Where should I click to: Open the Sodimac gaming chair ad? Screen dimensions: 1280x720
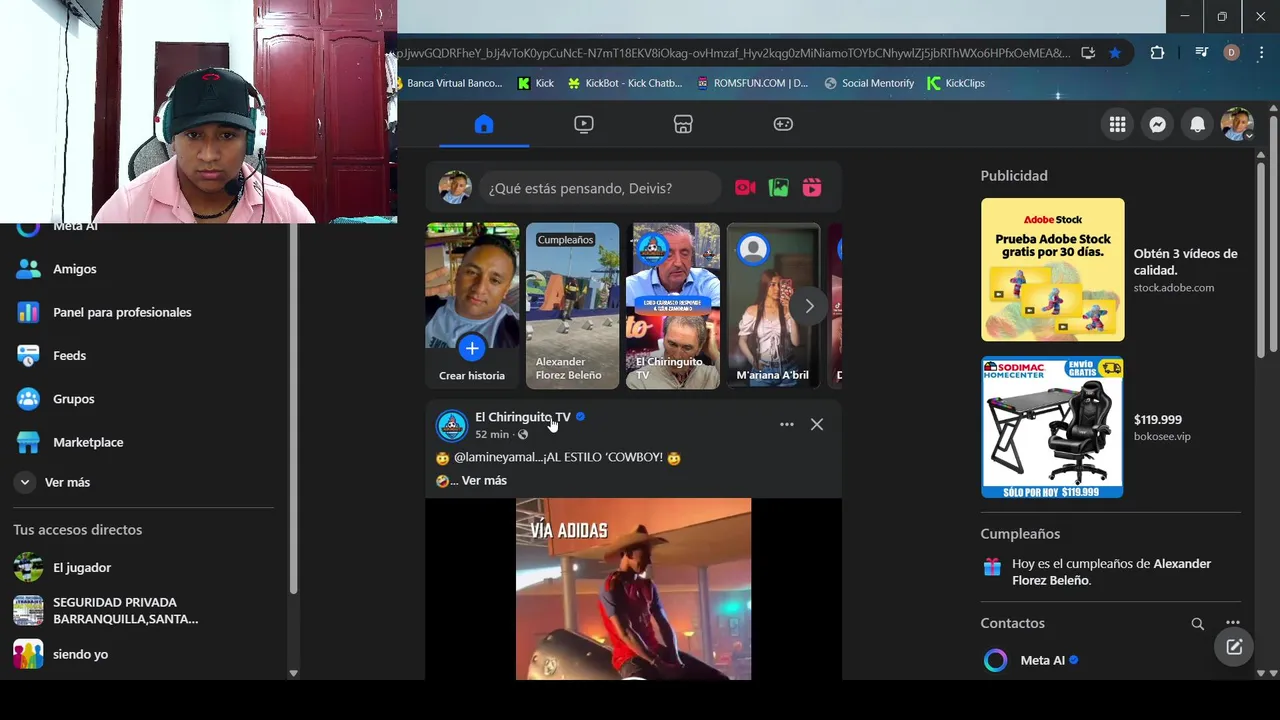(1052, 427)
